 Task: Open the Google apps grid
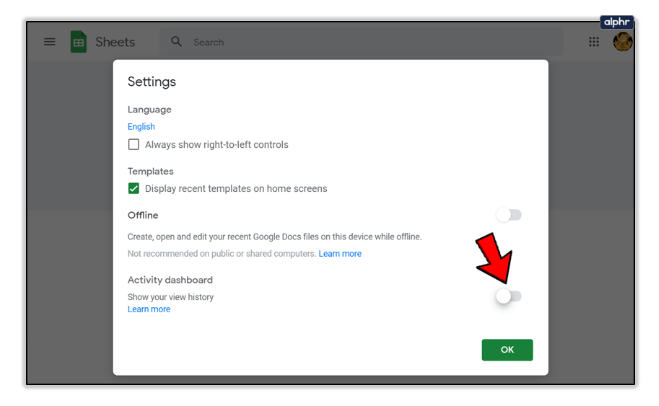593,42
